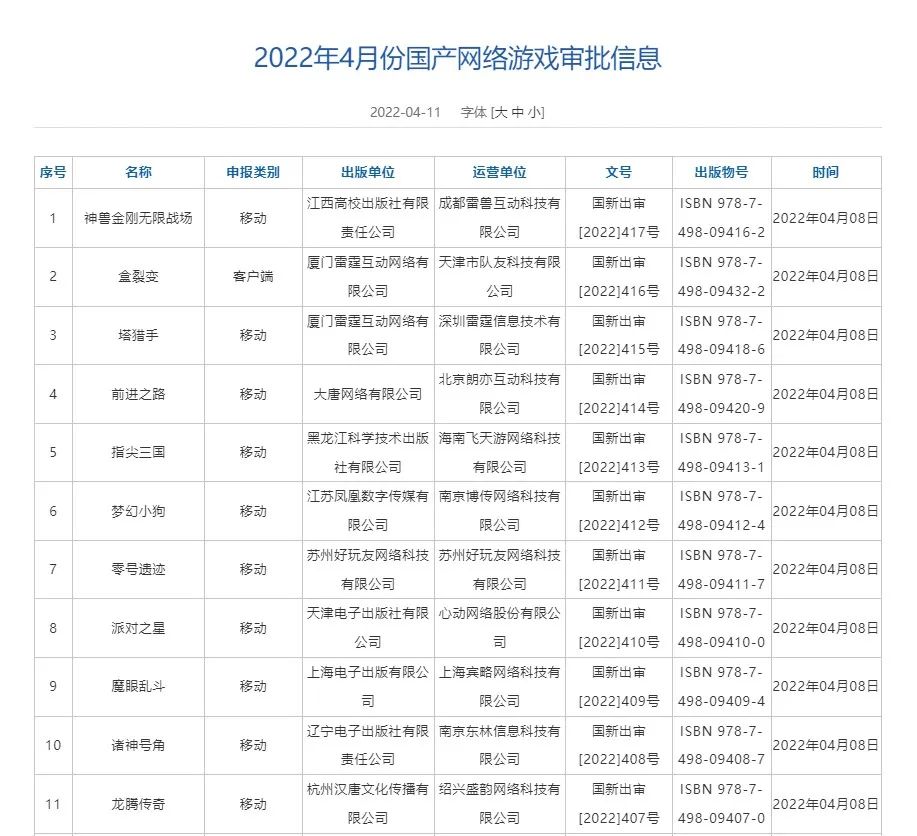Click the 运营单位 column header
This screenshot has width=917, height=836.
coord(499,172)
